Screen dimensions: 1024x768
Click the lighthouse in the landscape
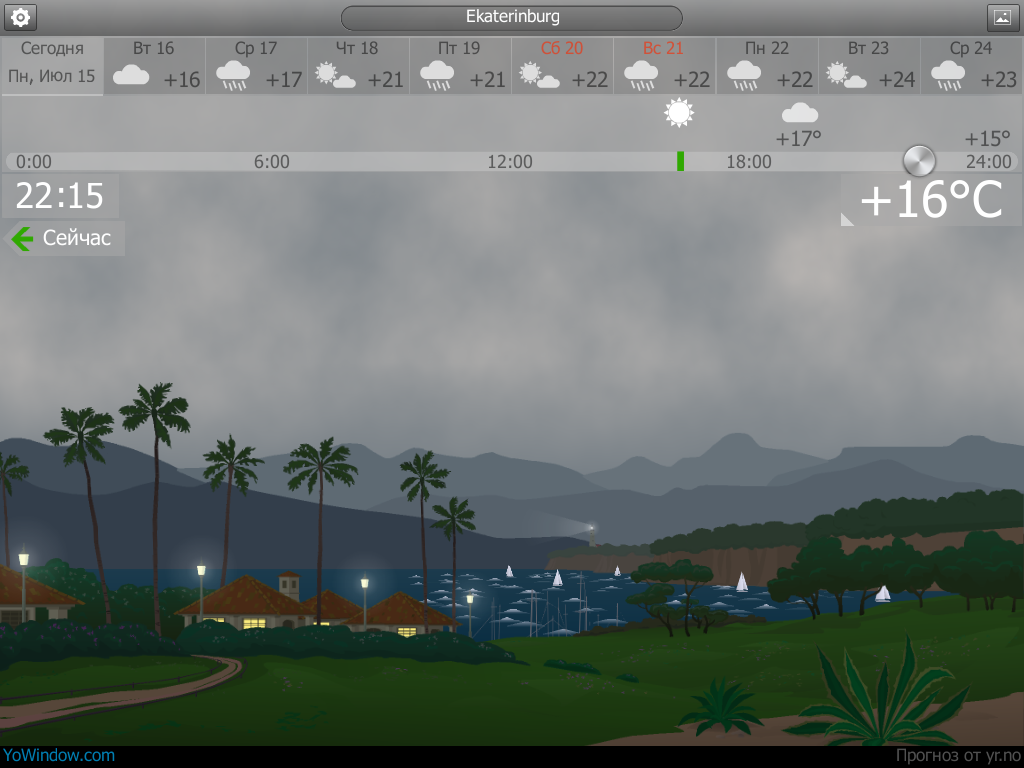pyautogui.click(x=592, y=535)
